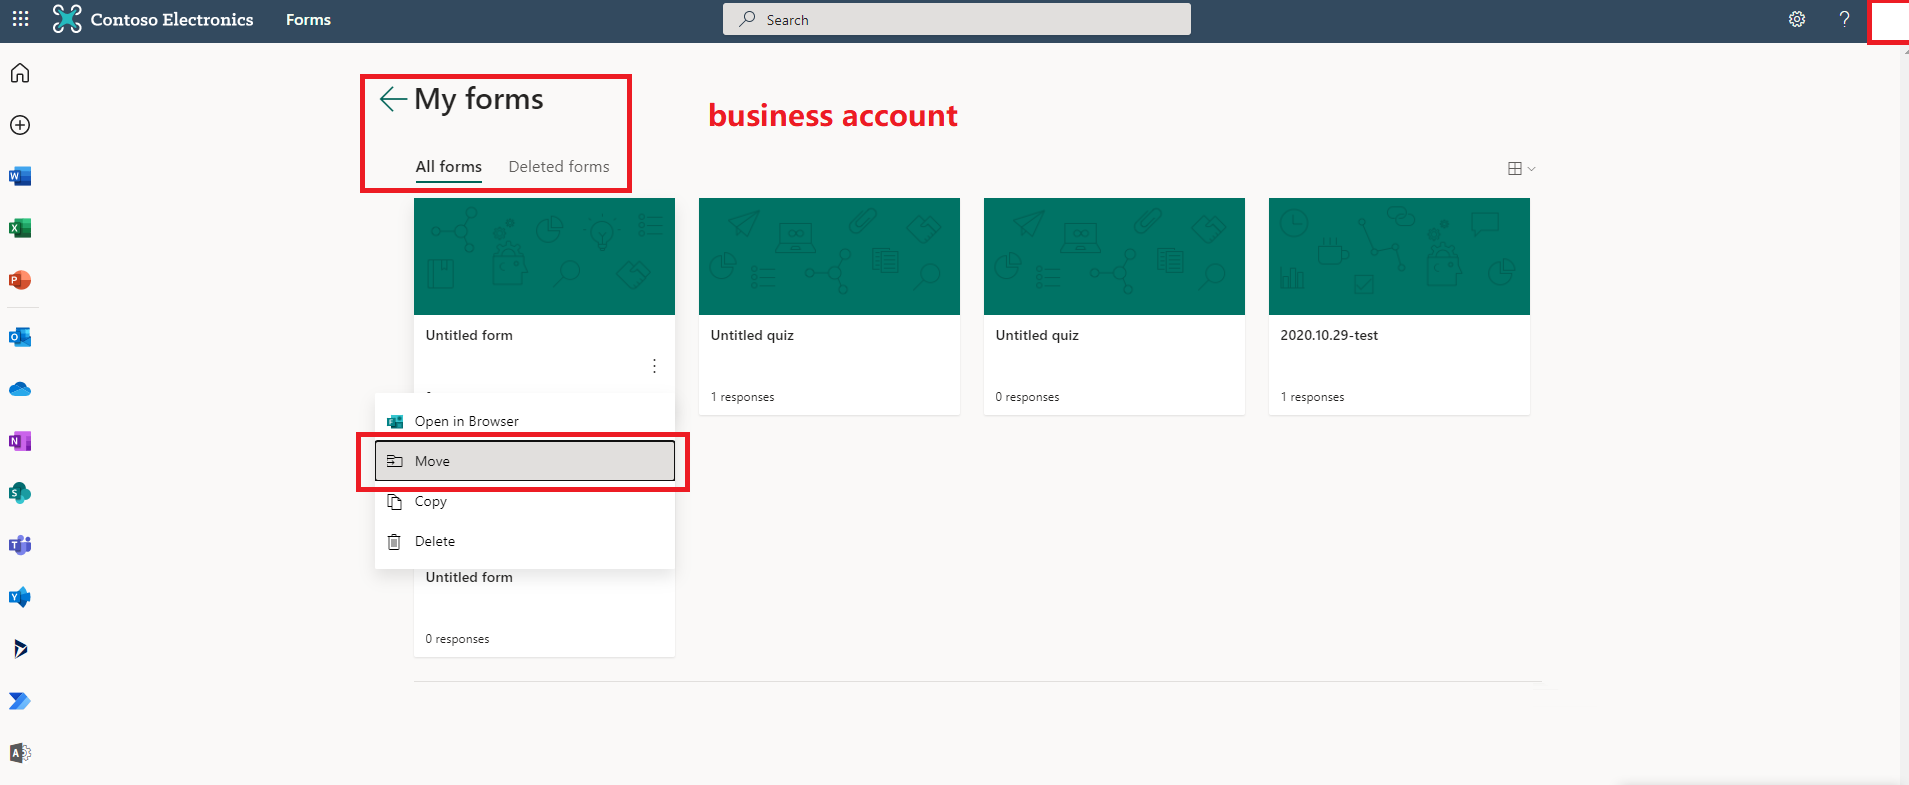Choose Copy from the context menu
1909x785 pixels.
point(525,501)
